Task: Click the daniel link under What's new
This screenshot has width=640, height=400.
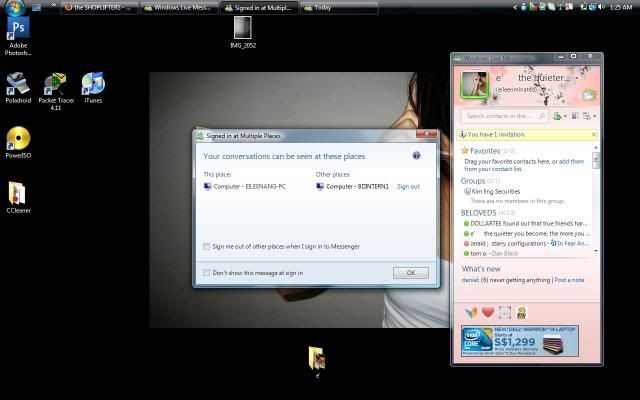Action: [x=470, y=280]
